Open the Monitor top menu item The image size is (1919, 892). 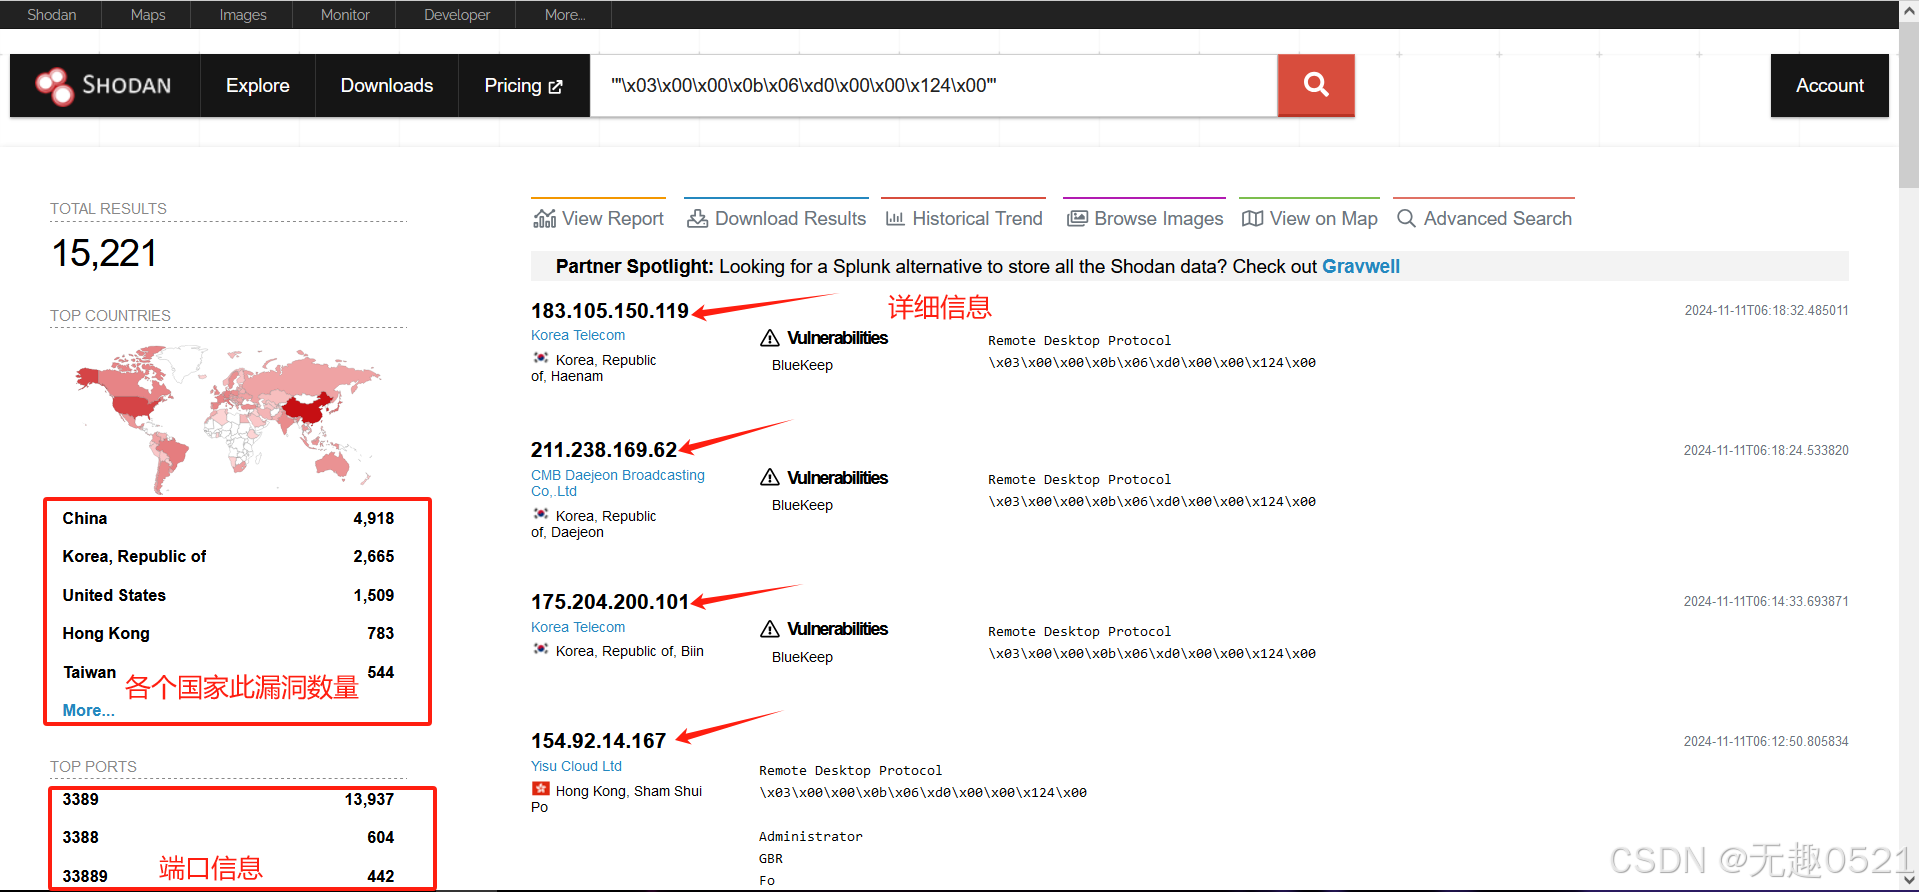tap(345, 15)
